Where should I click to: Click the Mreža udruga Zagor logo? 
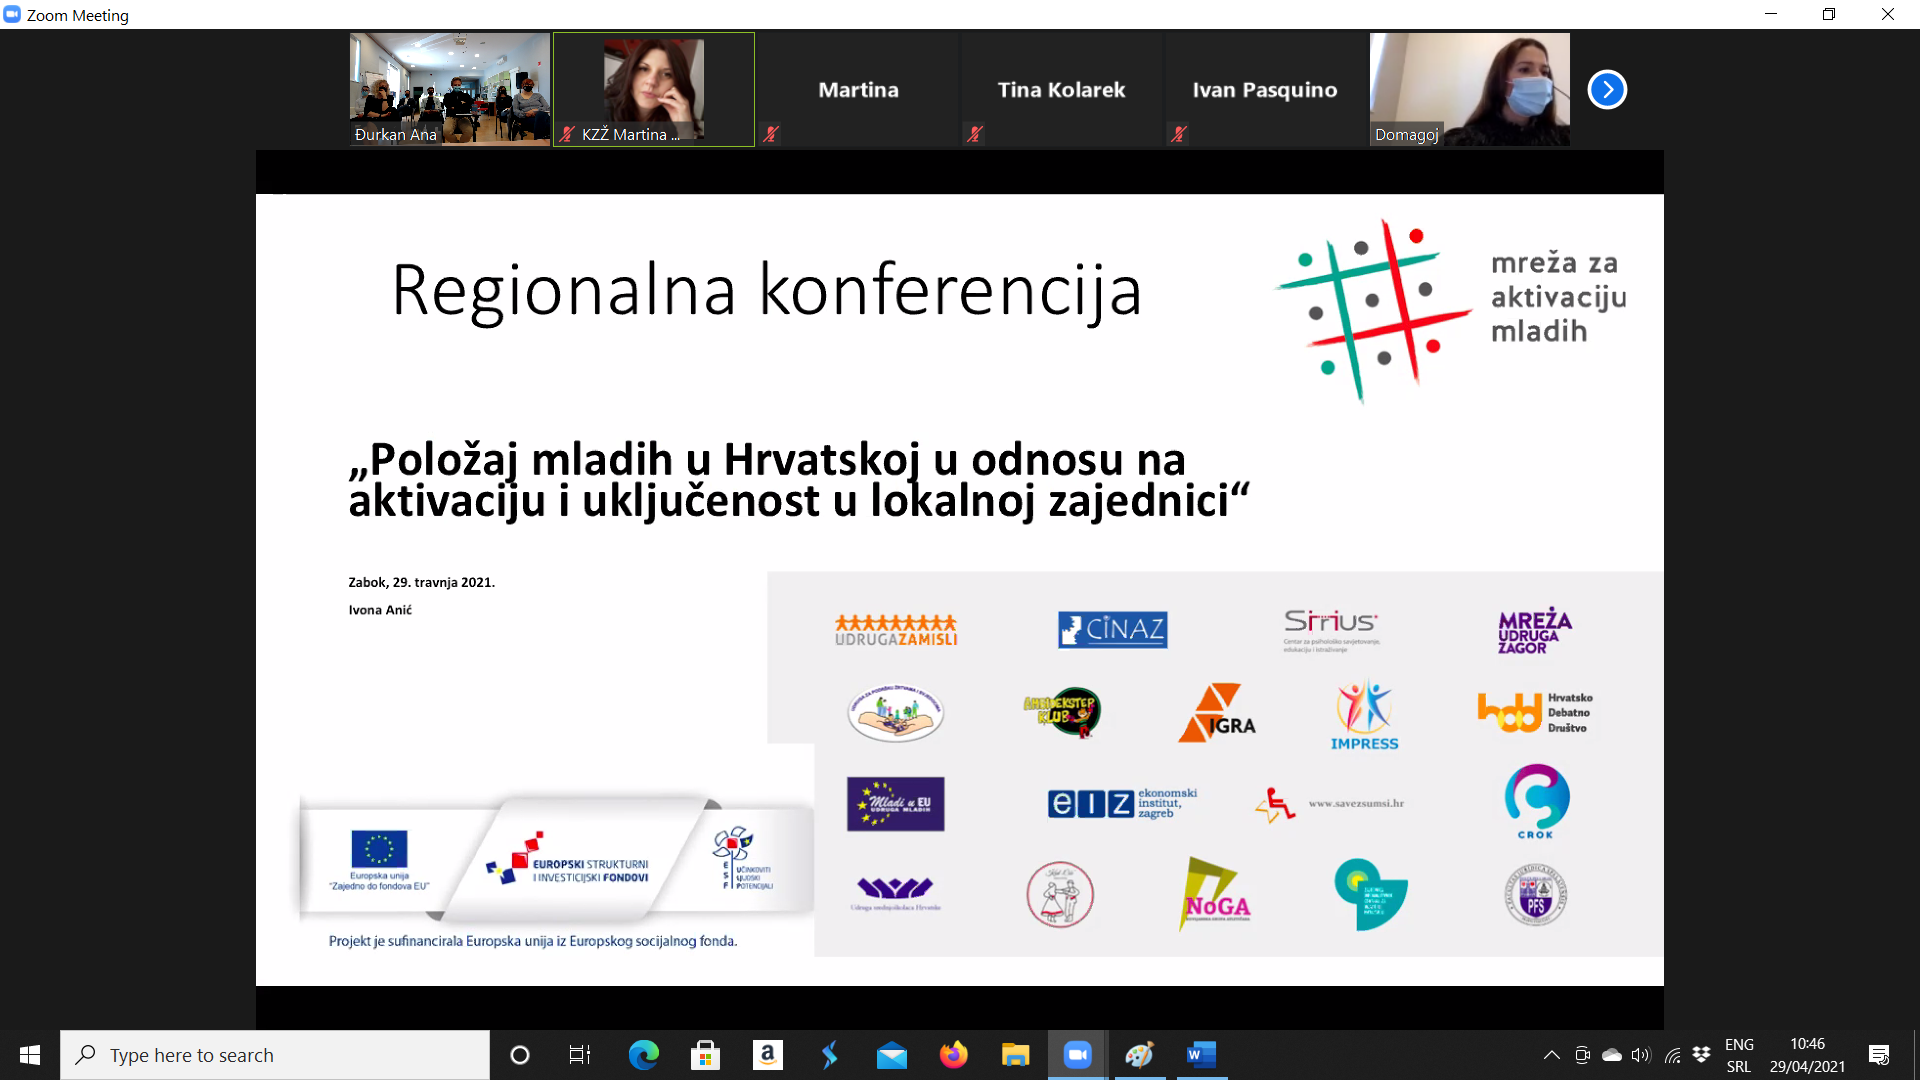(1535, 630)
